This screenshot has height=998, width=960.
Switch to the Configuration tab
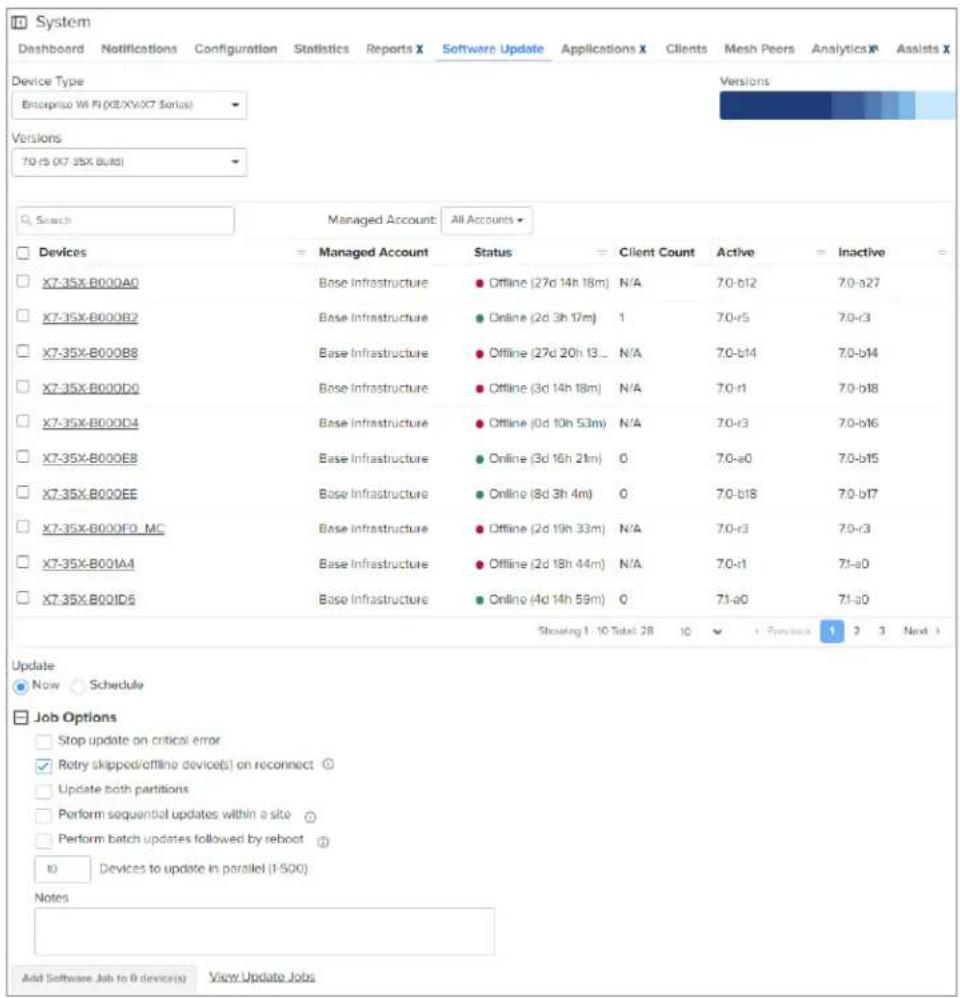click(236, 49)
